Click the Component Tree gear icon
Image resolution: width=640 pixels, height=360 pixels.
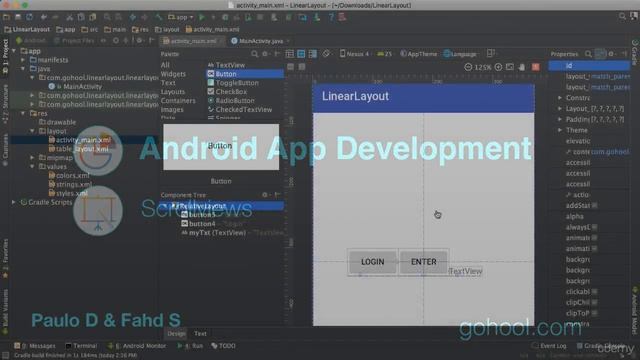click(x=265, y=195)
